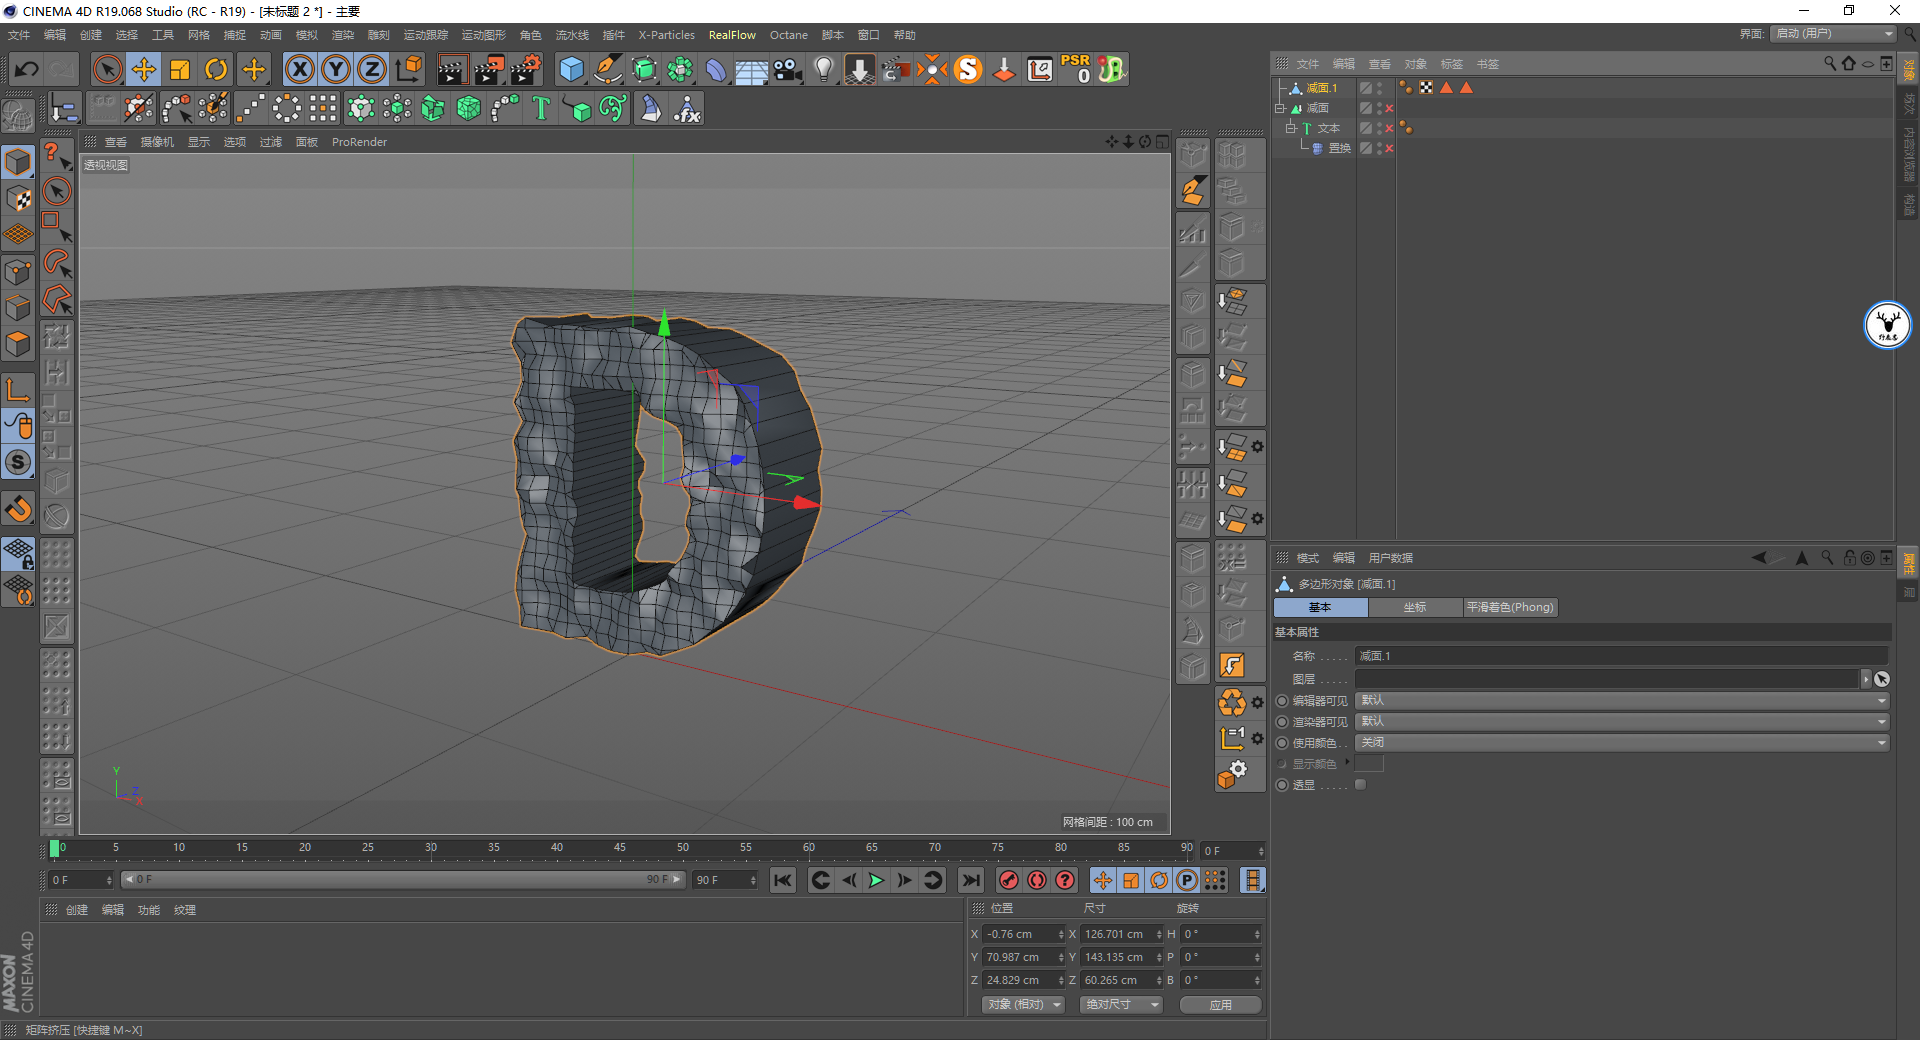Image resolution: width=1920 pixels, height=1040 pixels.
Task: Select the Rotate tool in top toolbar
Action: tap(216, 69)
